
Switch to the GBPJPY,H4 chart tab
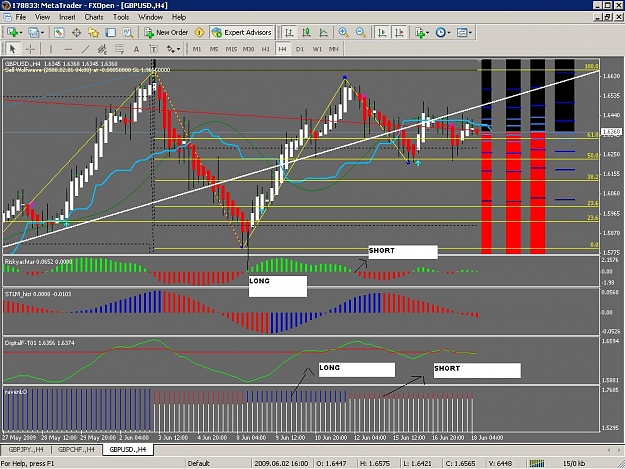(26, 449)
